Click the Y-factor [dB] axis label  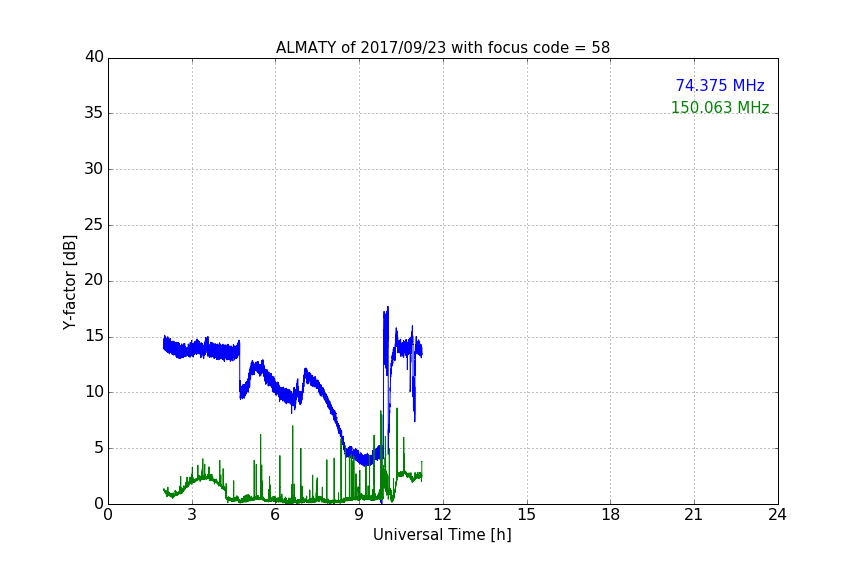(x=69, y=282)
